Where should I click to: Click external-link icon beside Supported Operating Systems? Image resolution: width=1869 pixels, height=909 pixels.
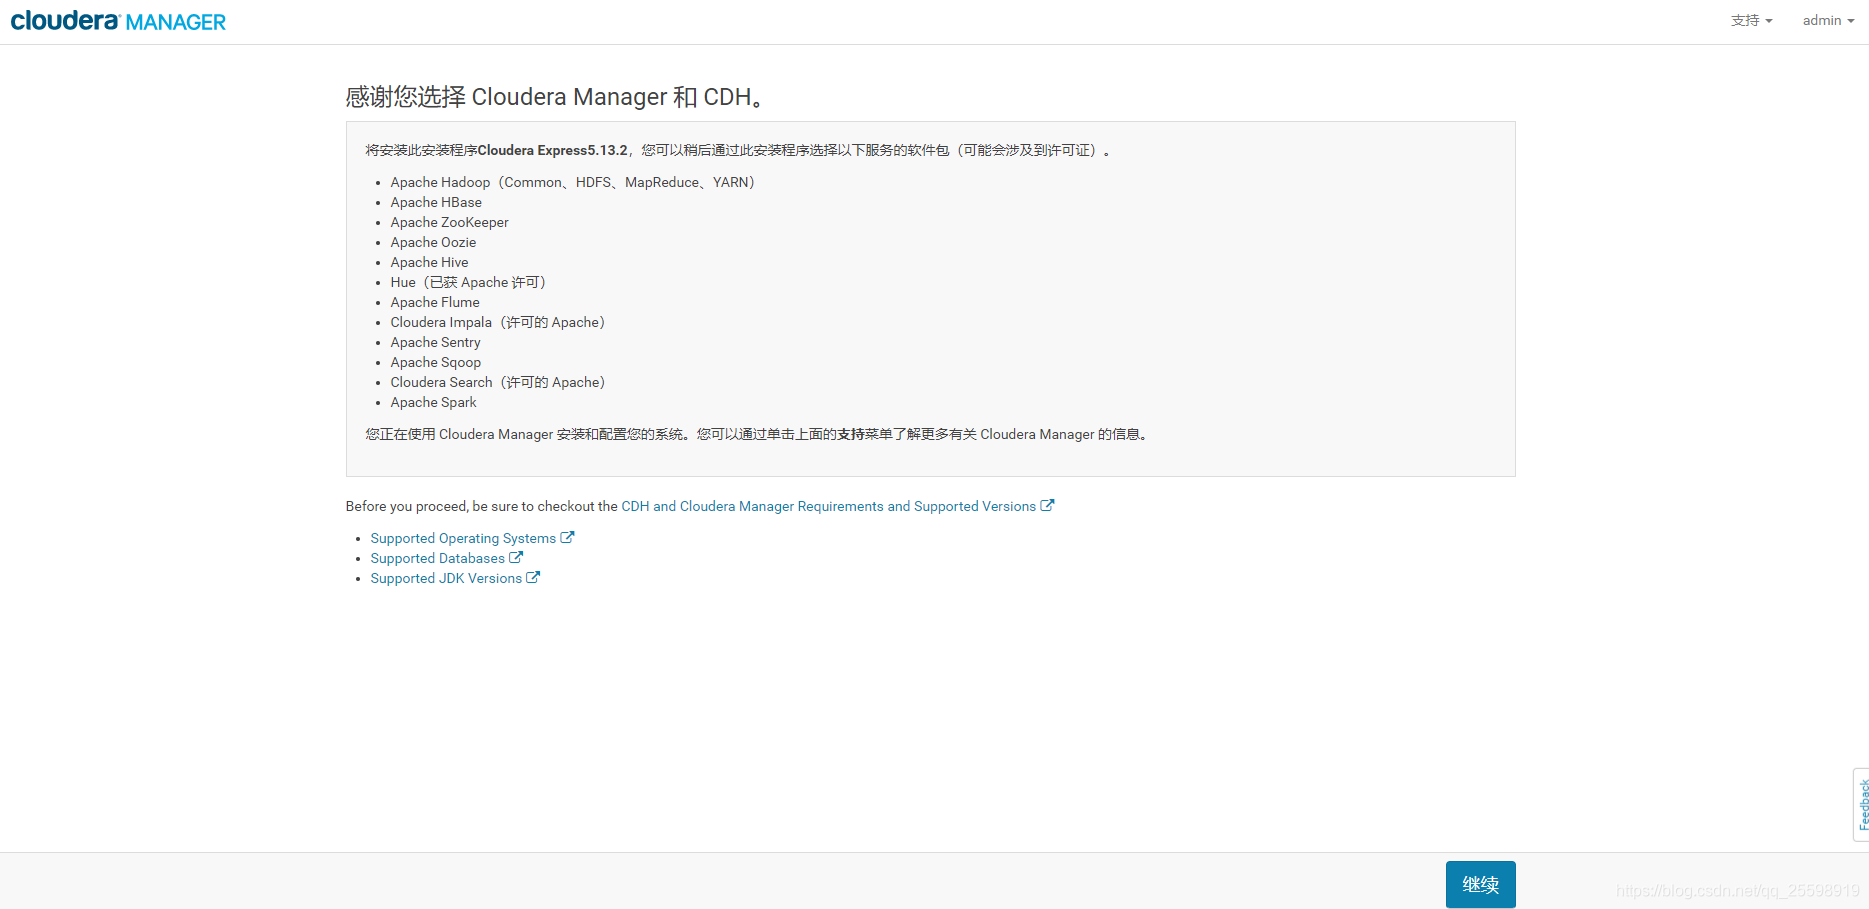567,537
